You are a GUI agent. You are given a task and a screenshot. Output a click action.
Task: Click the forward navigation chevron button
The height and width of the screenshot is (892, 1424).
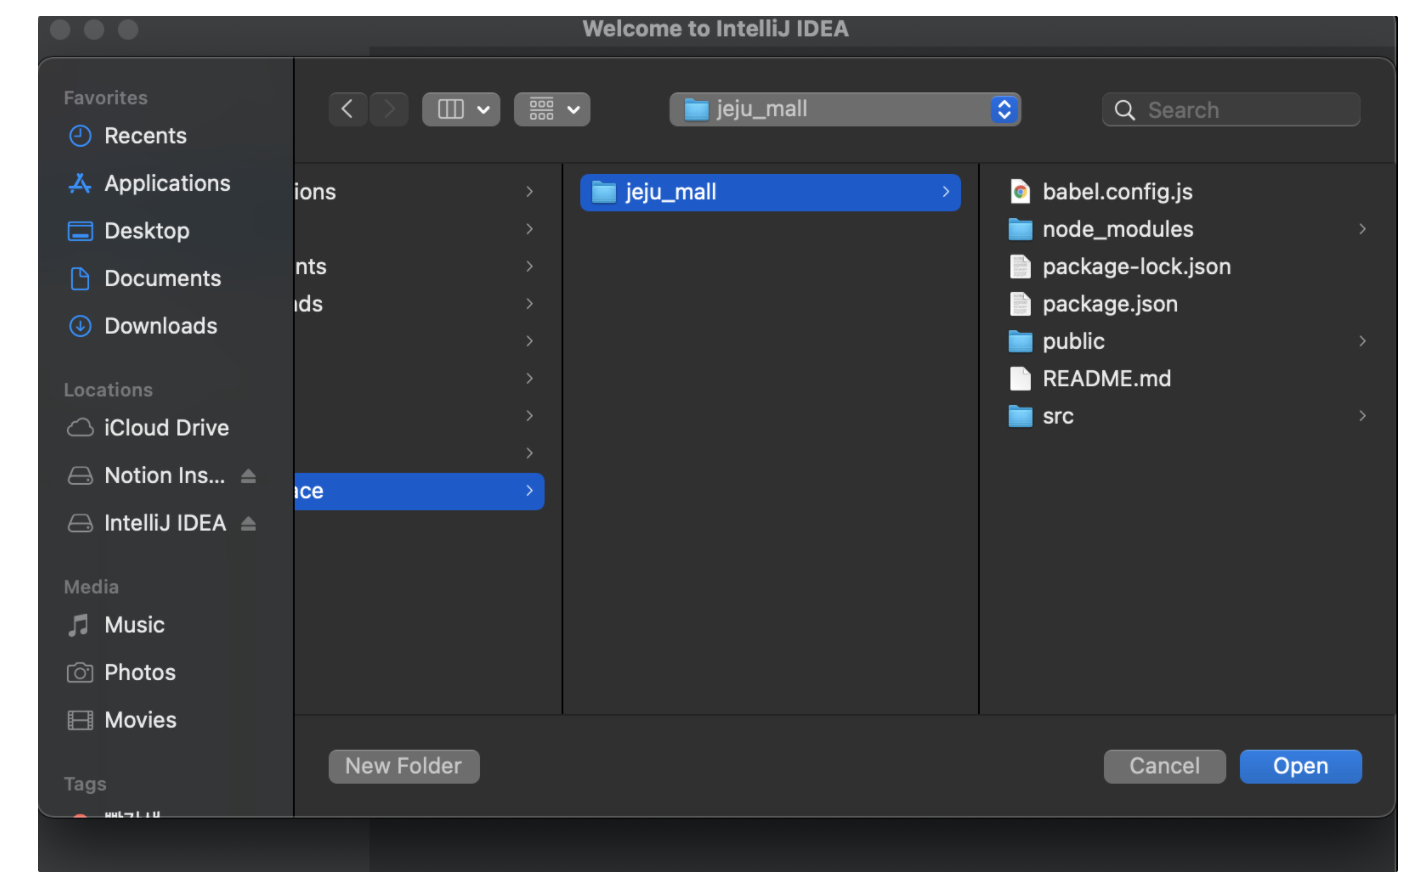(x=390, y=109)
